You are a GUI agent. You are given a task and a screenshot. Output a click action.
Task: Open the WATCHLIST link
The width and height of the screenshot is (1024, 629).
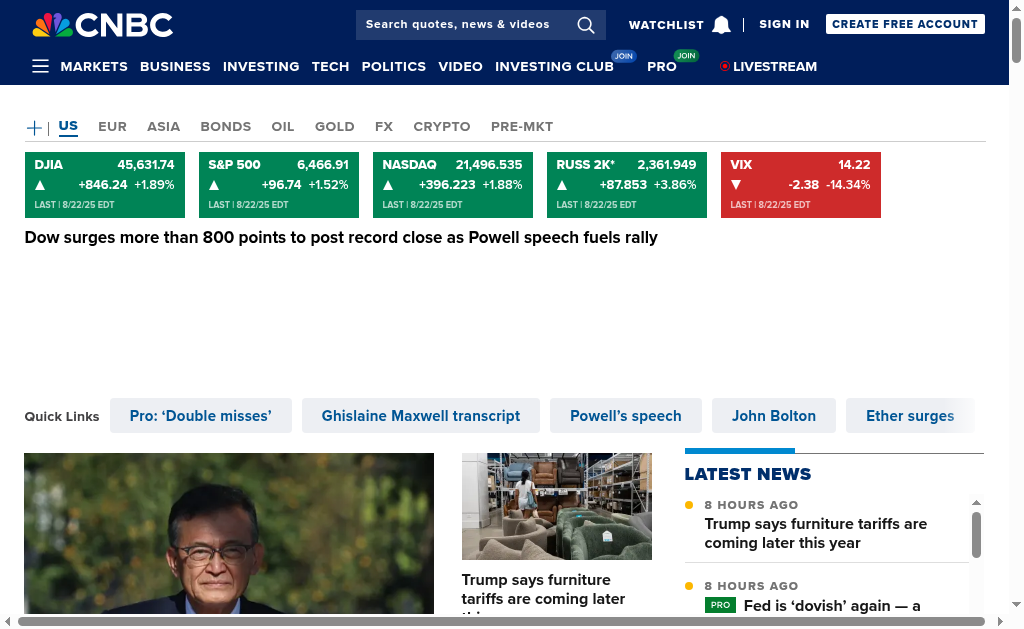[x=666, y=25]
